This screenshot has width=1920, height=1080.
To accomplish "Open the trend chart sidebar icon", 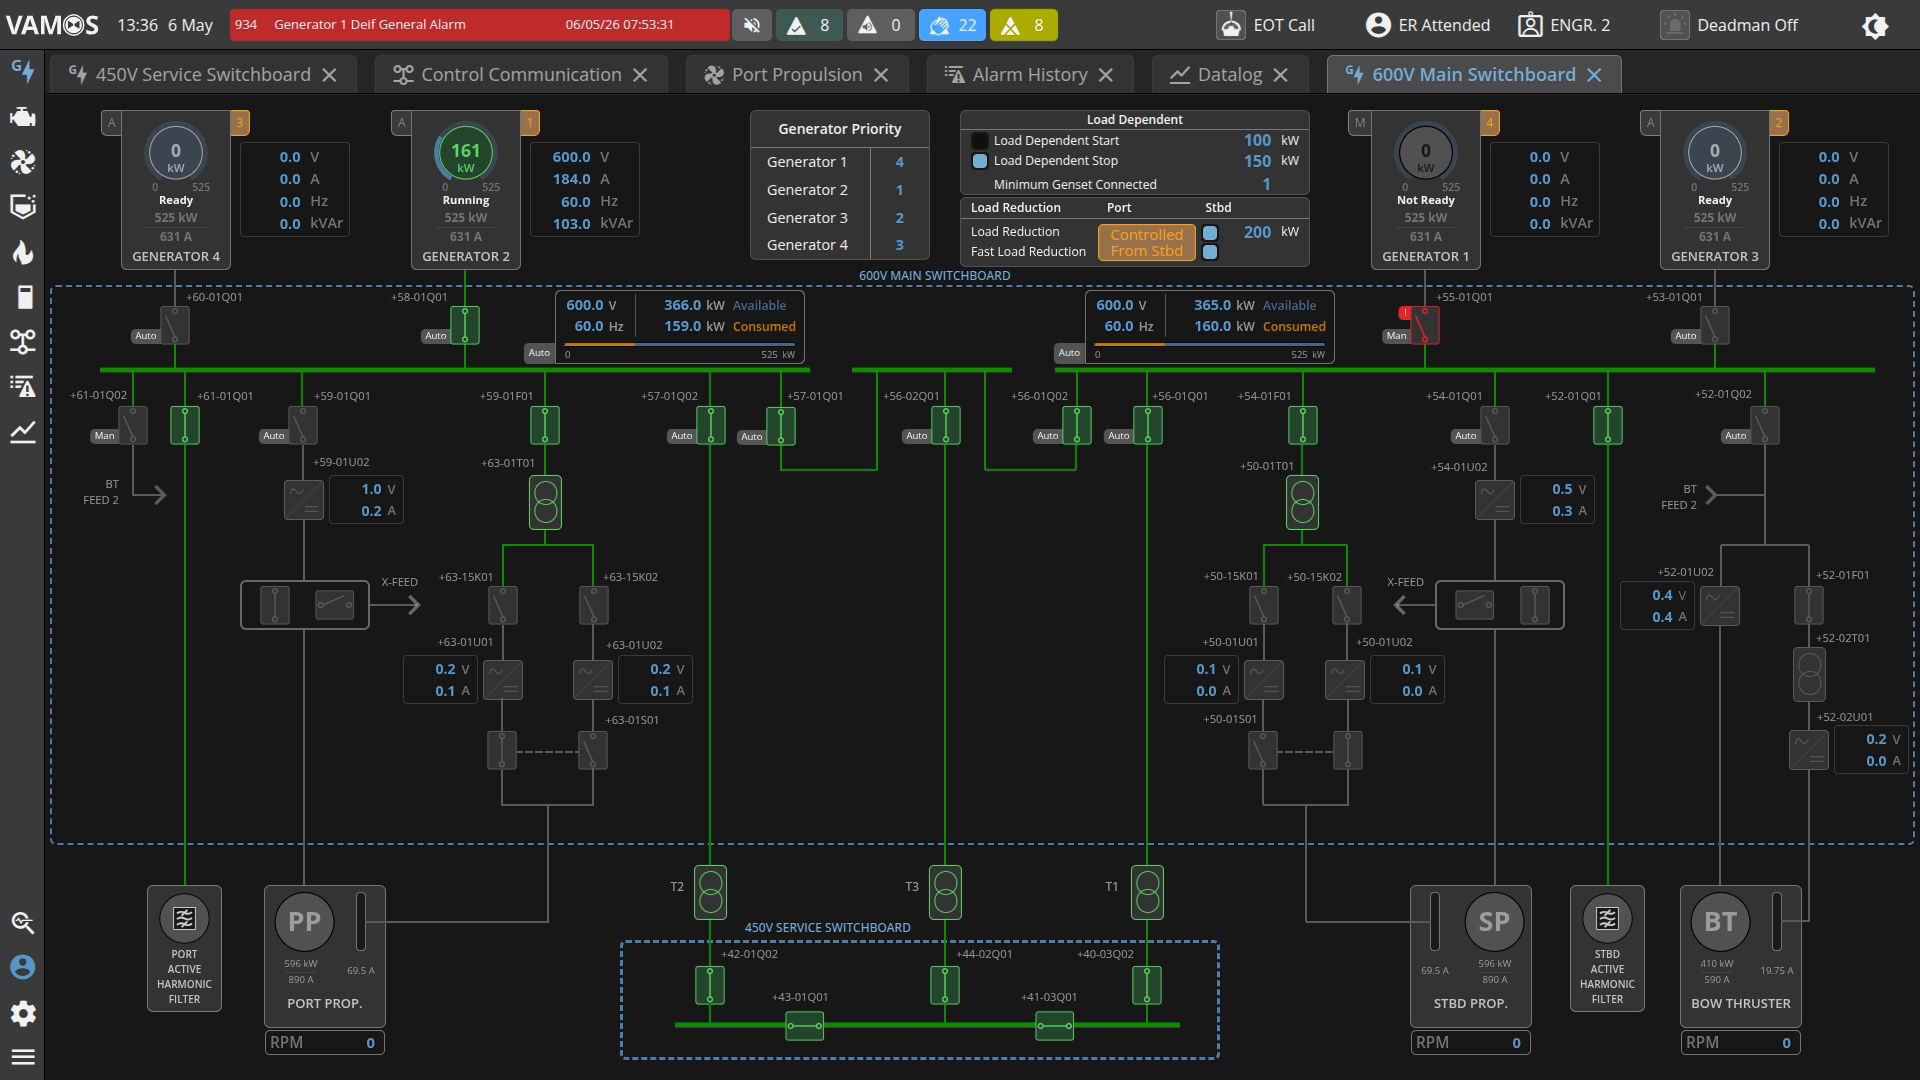I will (22, 432).
